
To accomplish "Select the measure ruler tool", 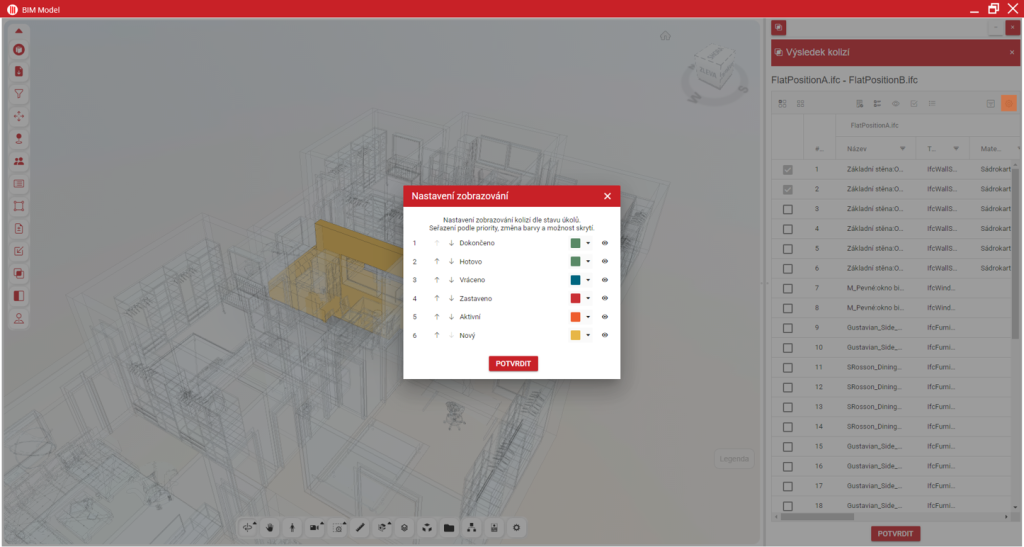I will click(360, 527).
